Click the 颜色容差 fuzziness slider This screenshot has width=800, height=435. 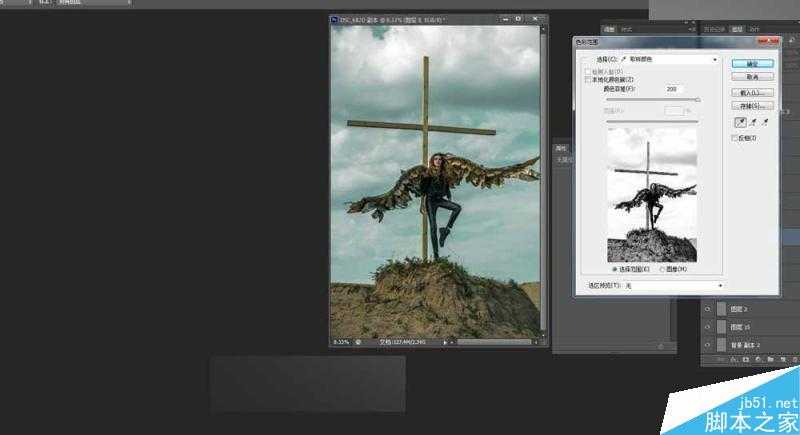pos(652,100)
